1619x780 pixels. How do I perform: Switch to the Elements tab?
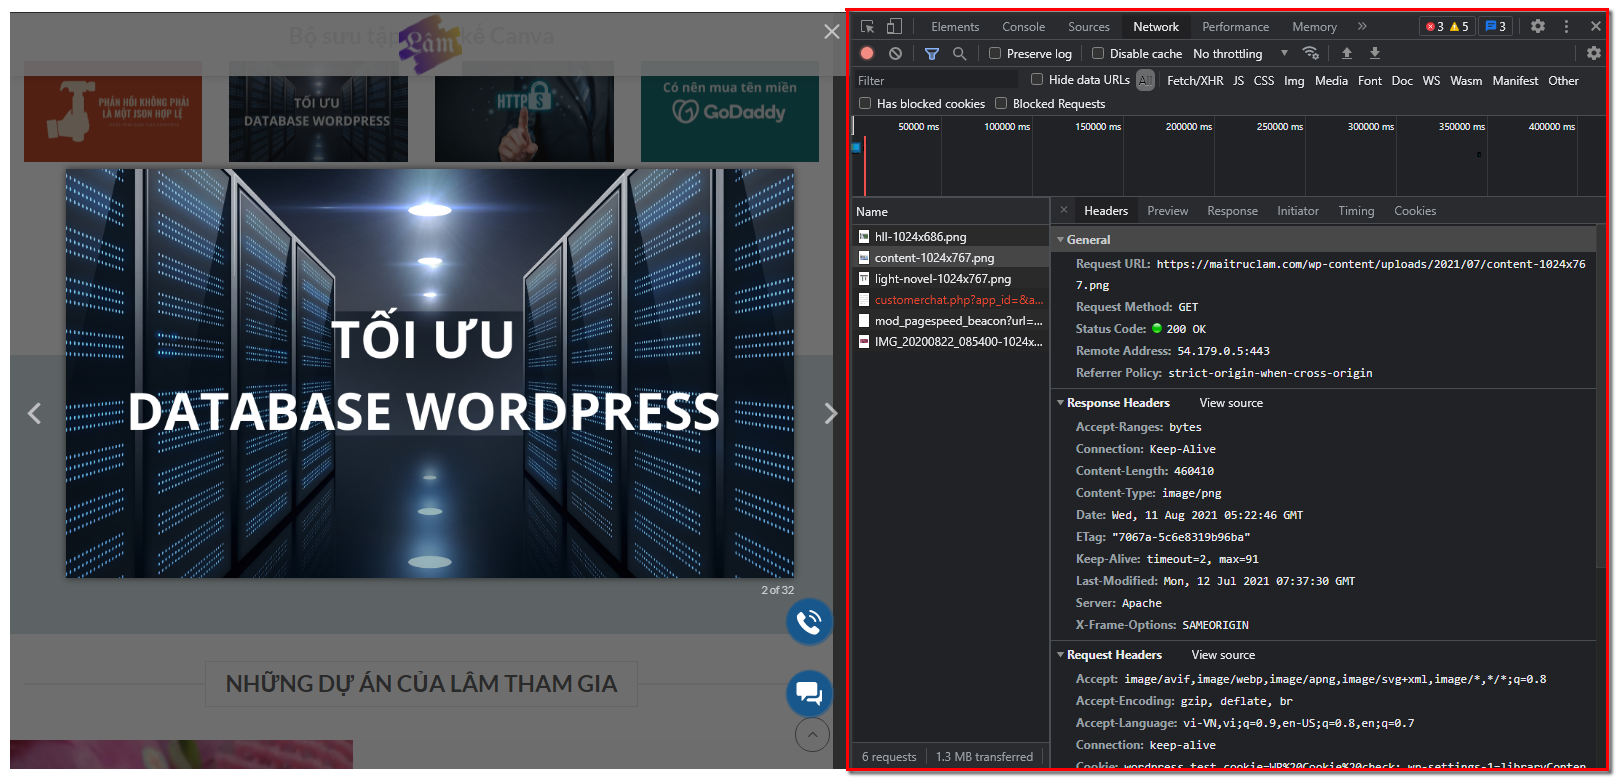(x=955, y=27)
